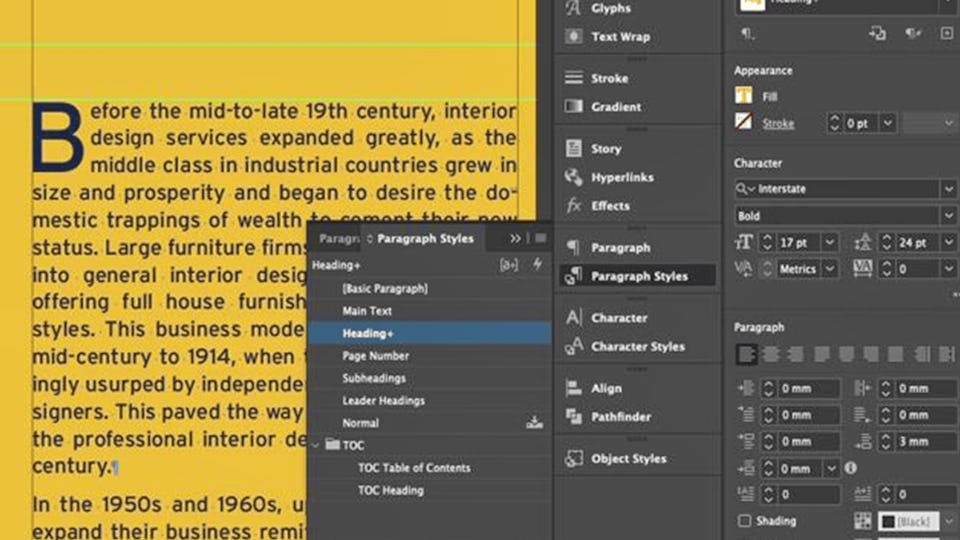Open the Metrics kerning dropdown
Screen dimensions: 960x540
click(830, 269)
